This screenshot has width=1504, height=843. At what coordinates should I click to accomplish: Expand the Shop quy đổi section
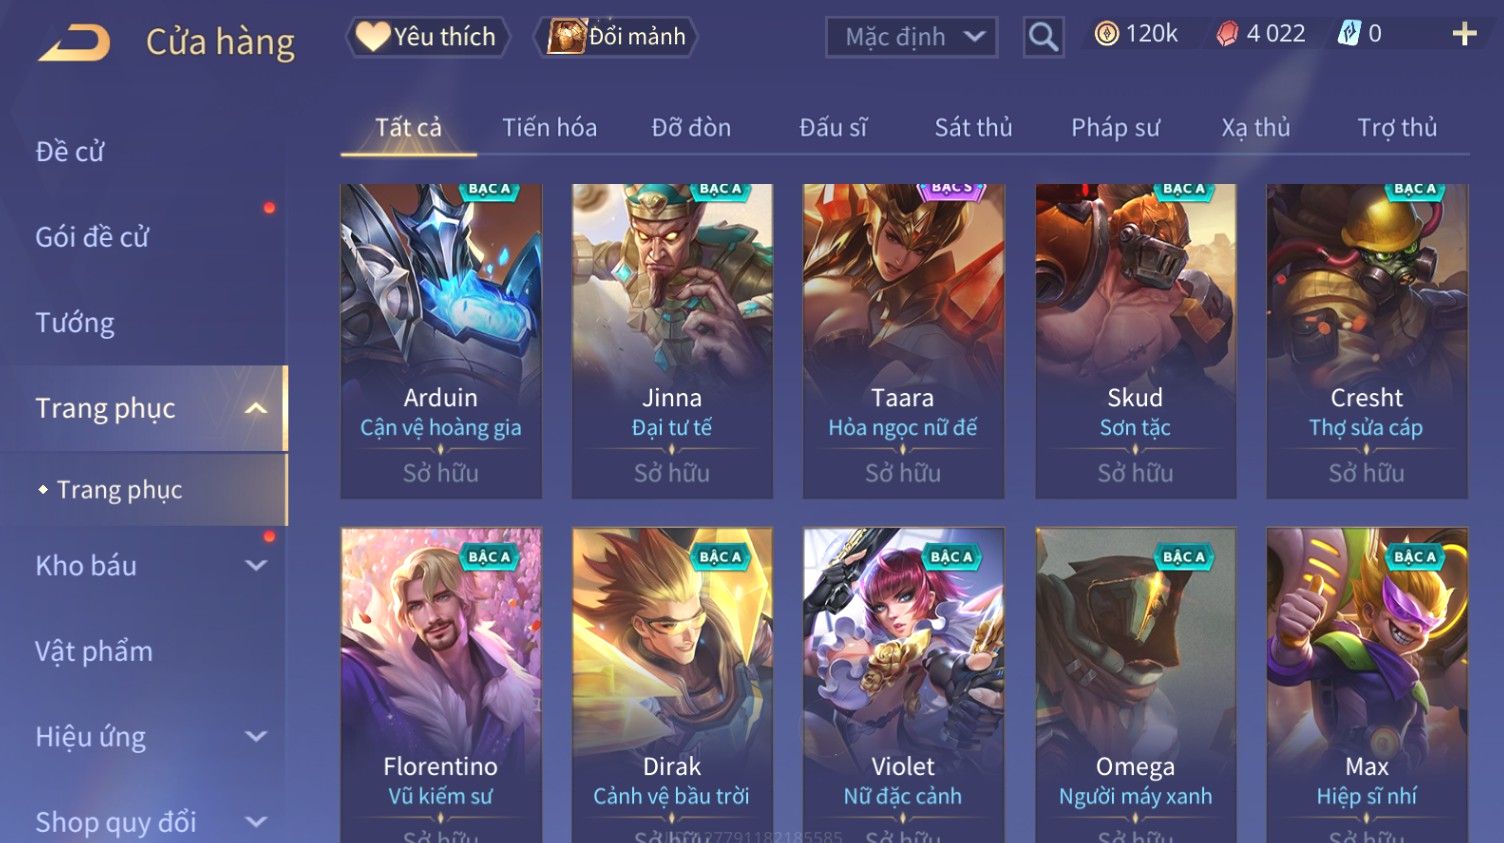click(x=256, y=822)
